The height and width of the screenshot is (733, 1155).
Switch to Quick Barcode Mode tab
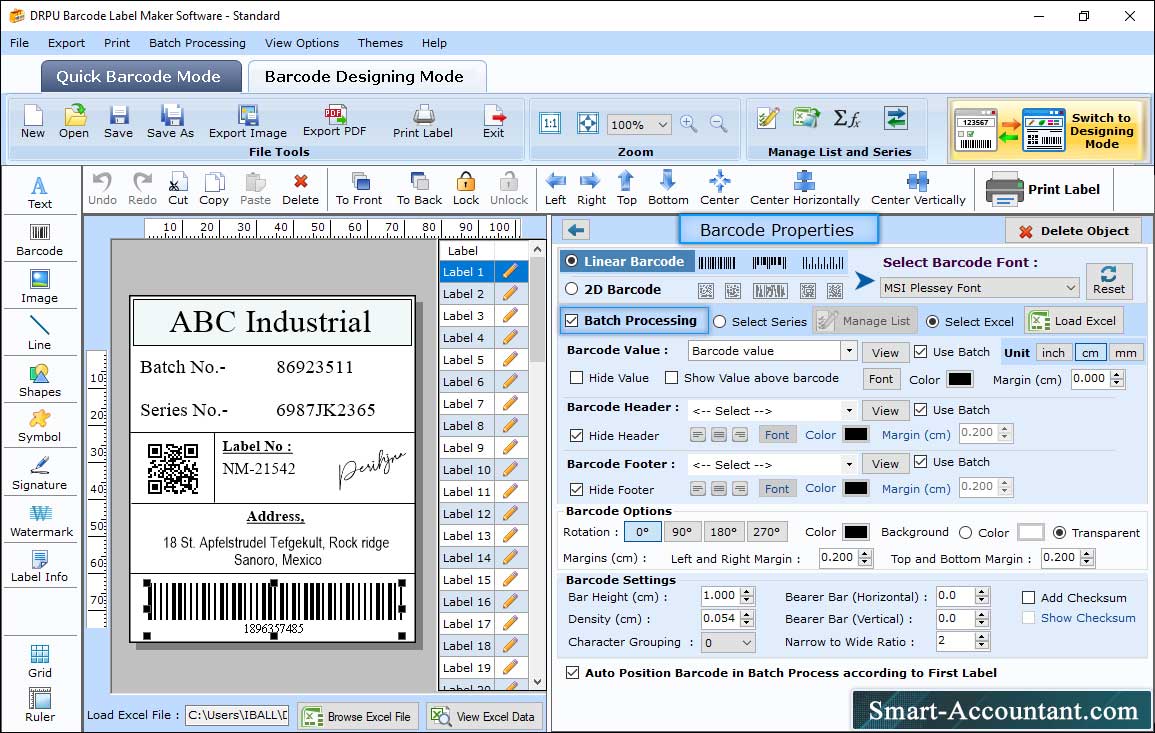(139, 77)
